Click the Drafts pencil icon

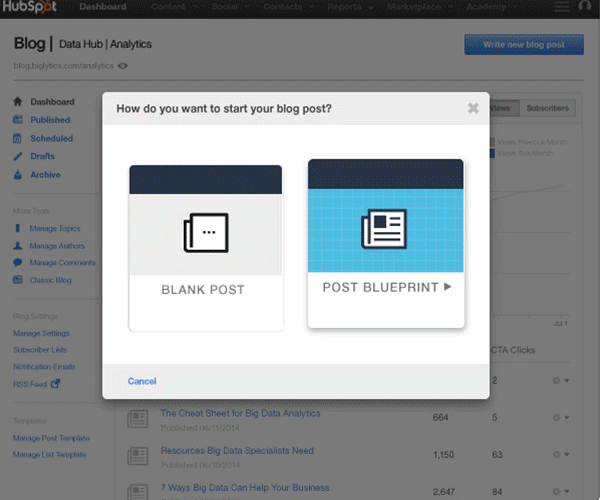tap(18, 156)
